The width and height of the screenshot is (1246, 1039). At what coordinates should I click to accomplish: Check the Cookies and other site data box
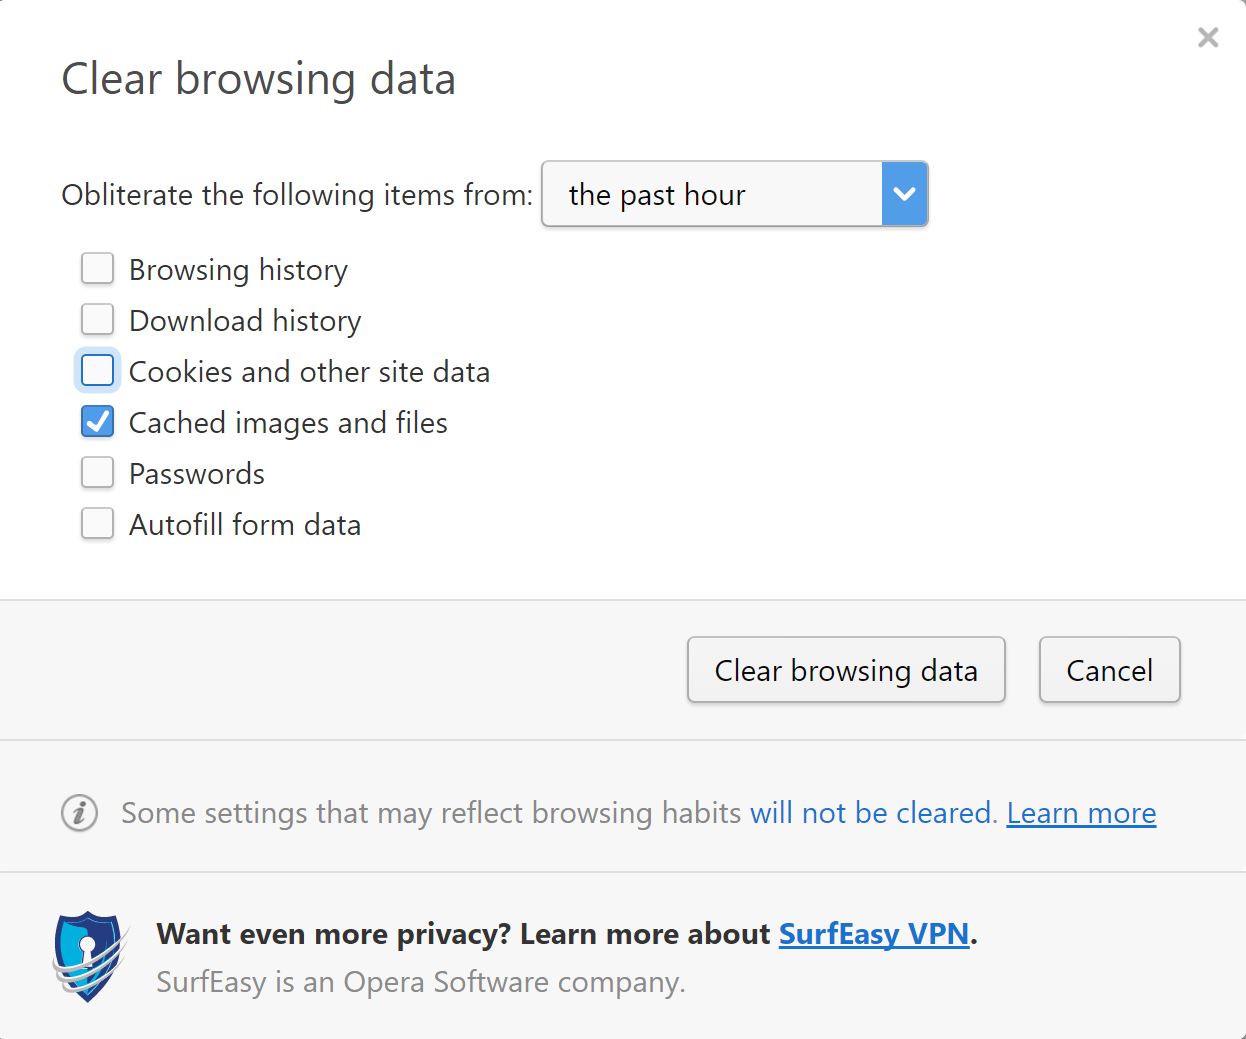(x=97, y=371)
